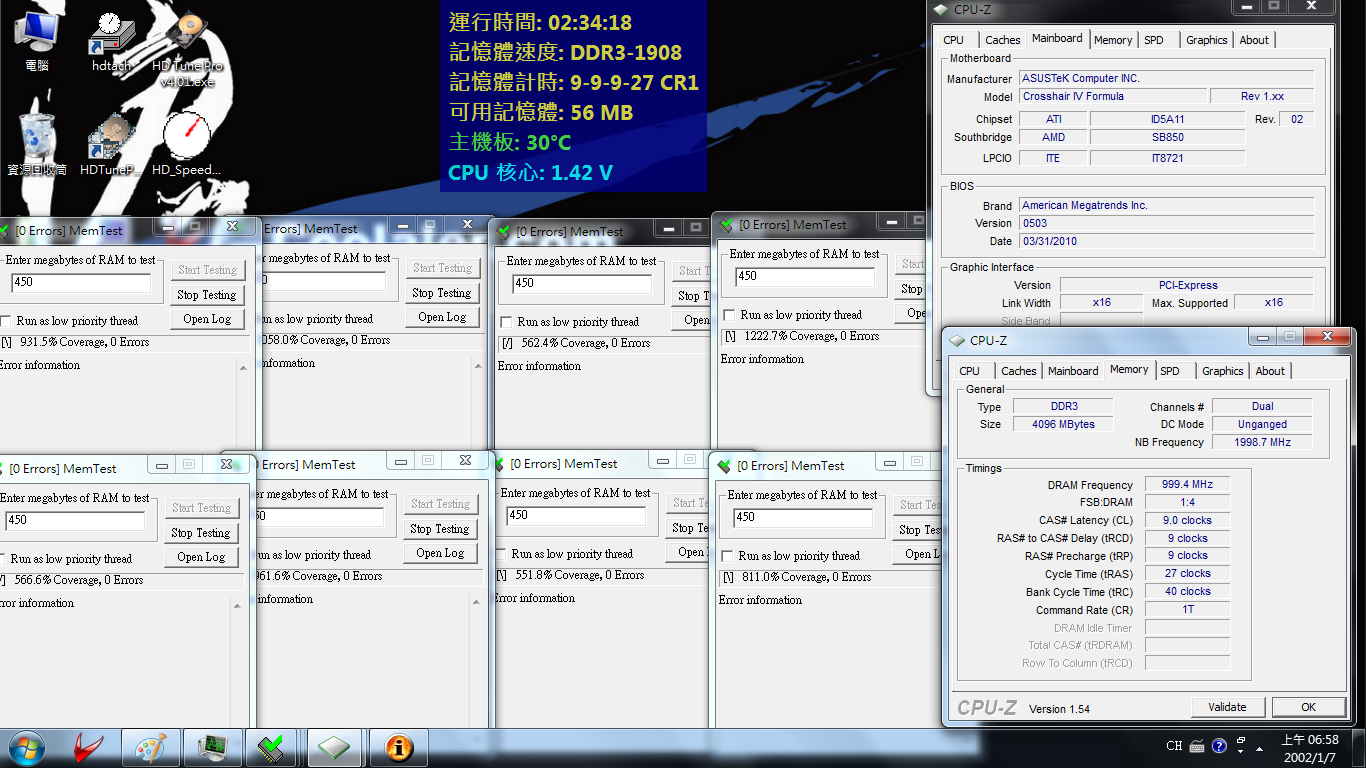Click MemTest title icon of 562.4% window
Screen dimensions: 1366x768
[505, 231]
